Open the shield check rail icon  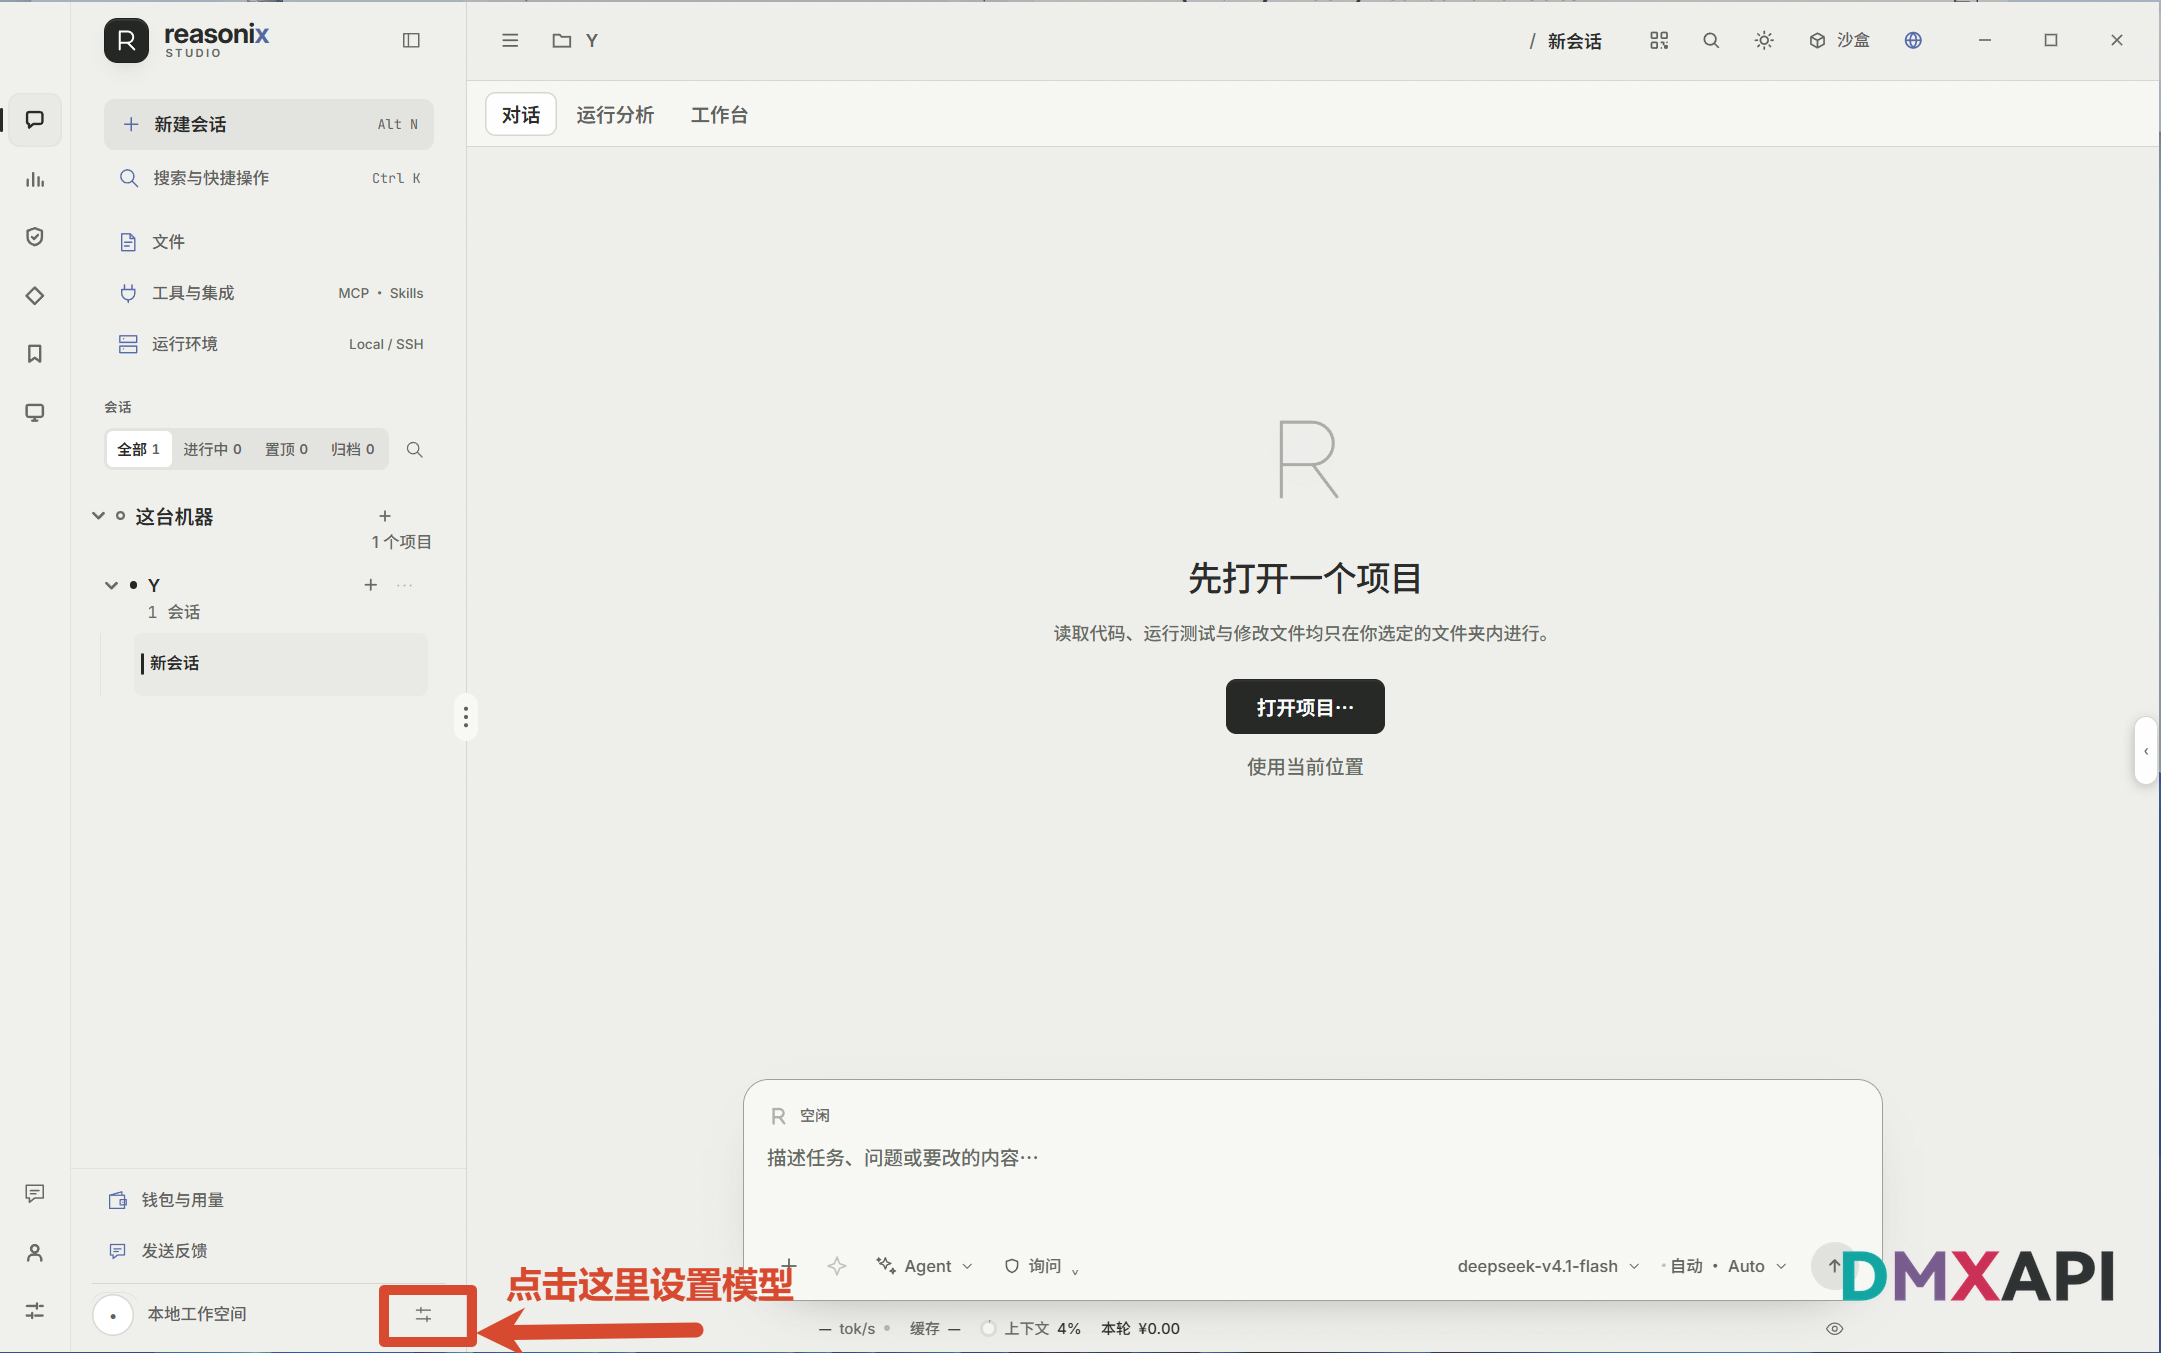pyautogui.click(x=35, y=237)
